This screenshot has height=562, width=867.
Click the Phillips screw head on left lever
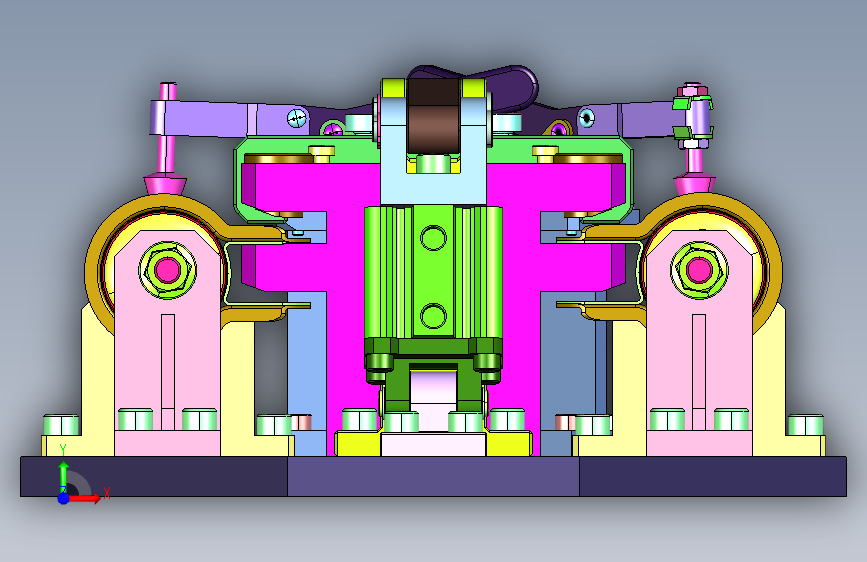[297, 118]
